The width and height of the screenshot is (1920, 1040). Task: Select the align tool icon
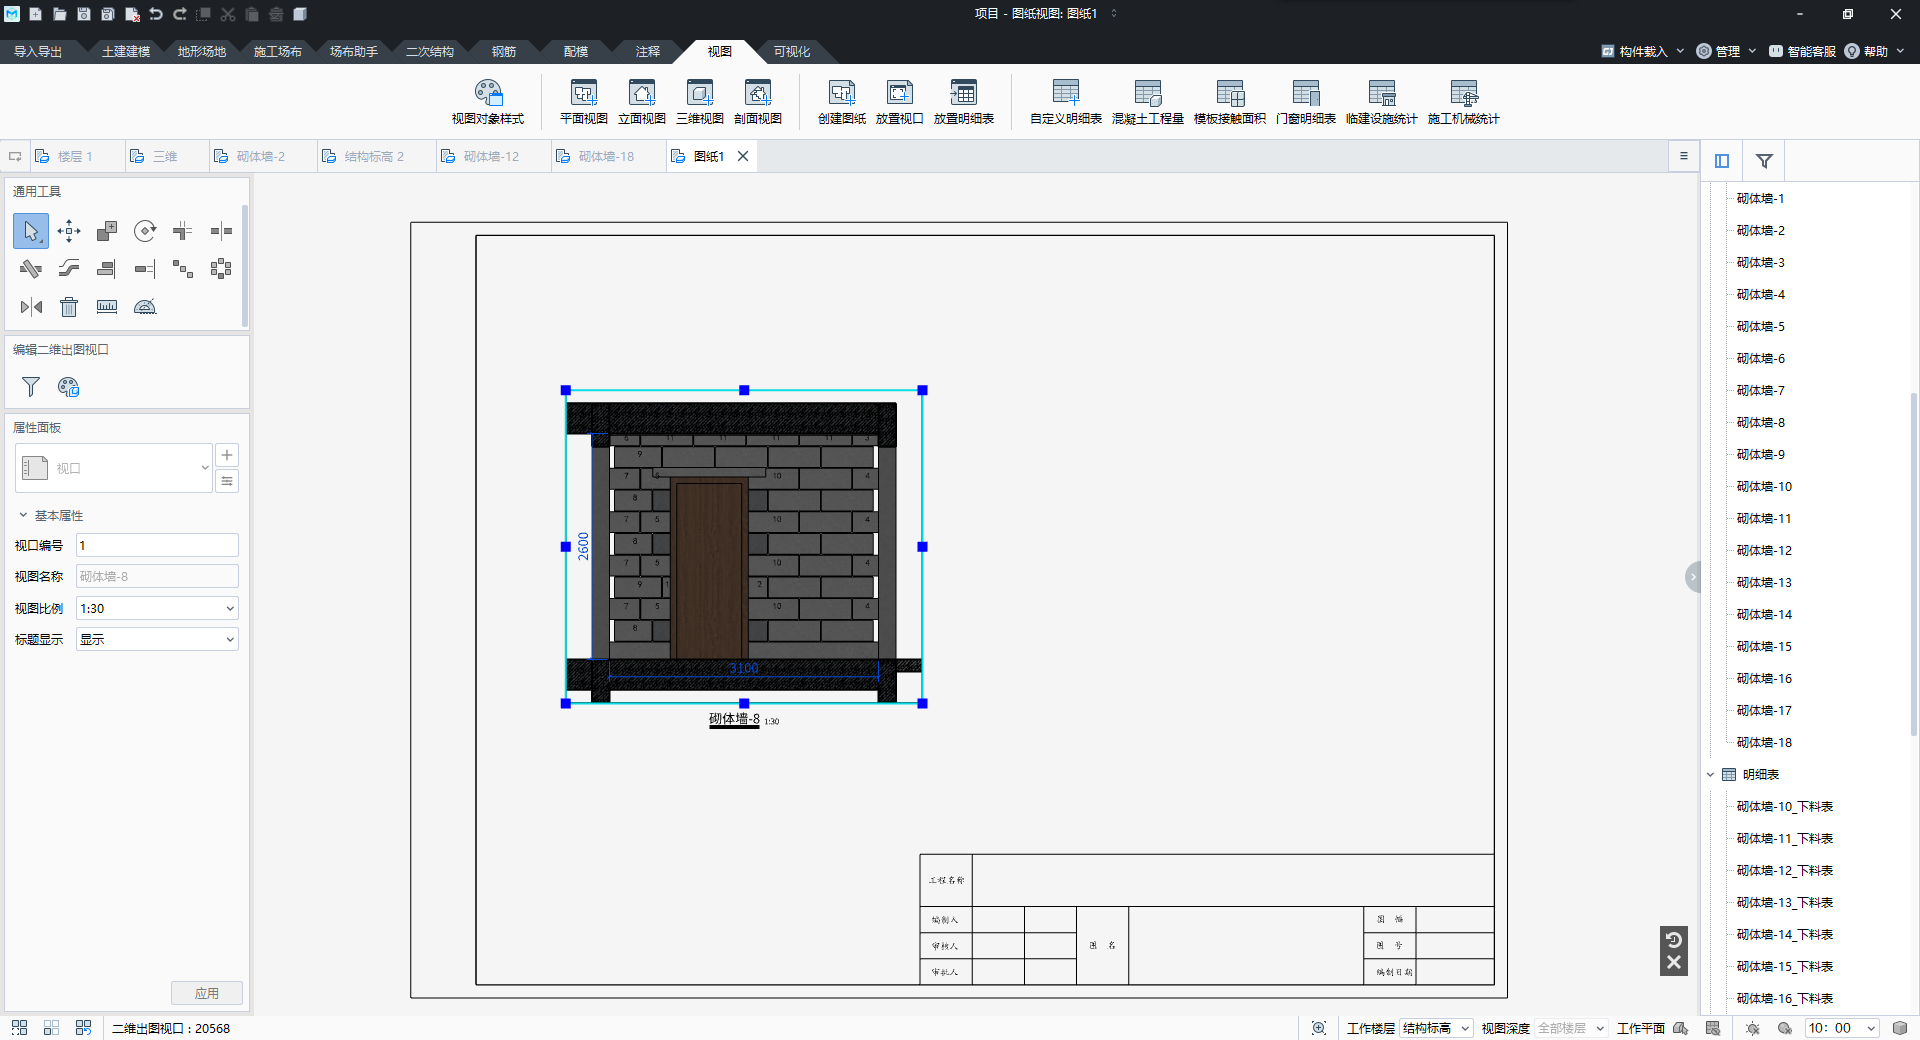click(107, 269)
